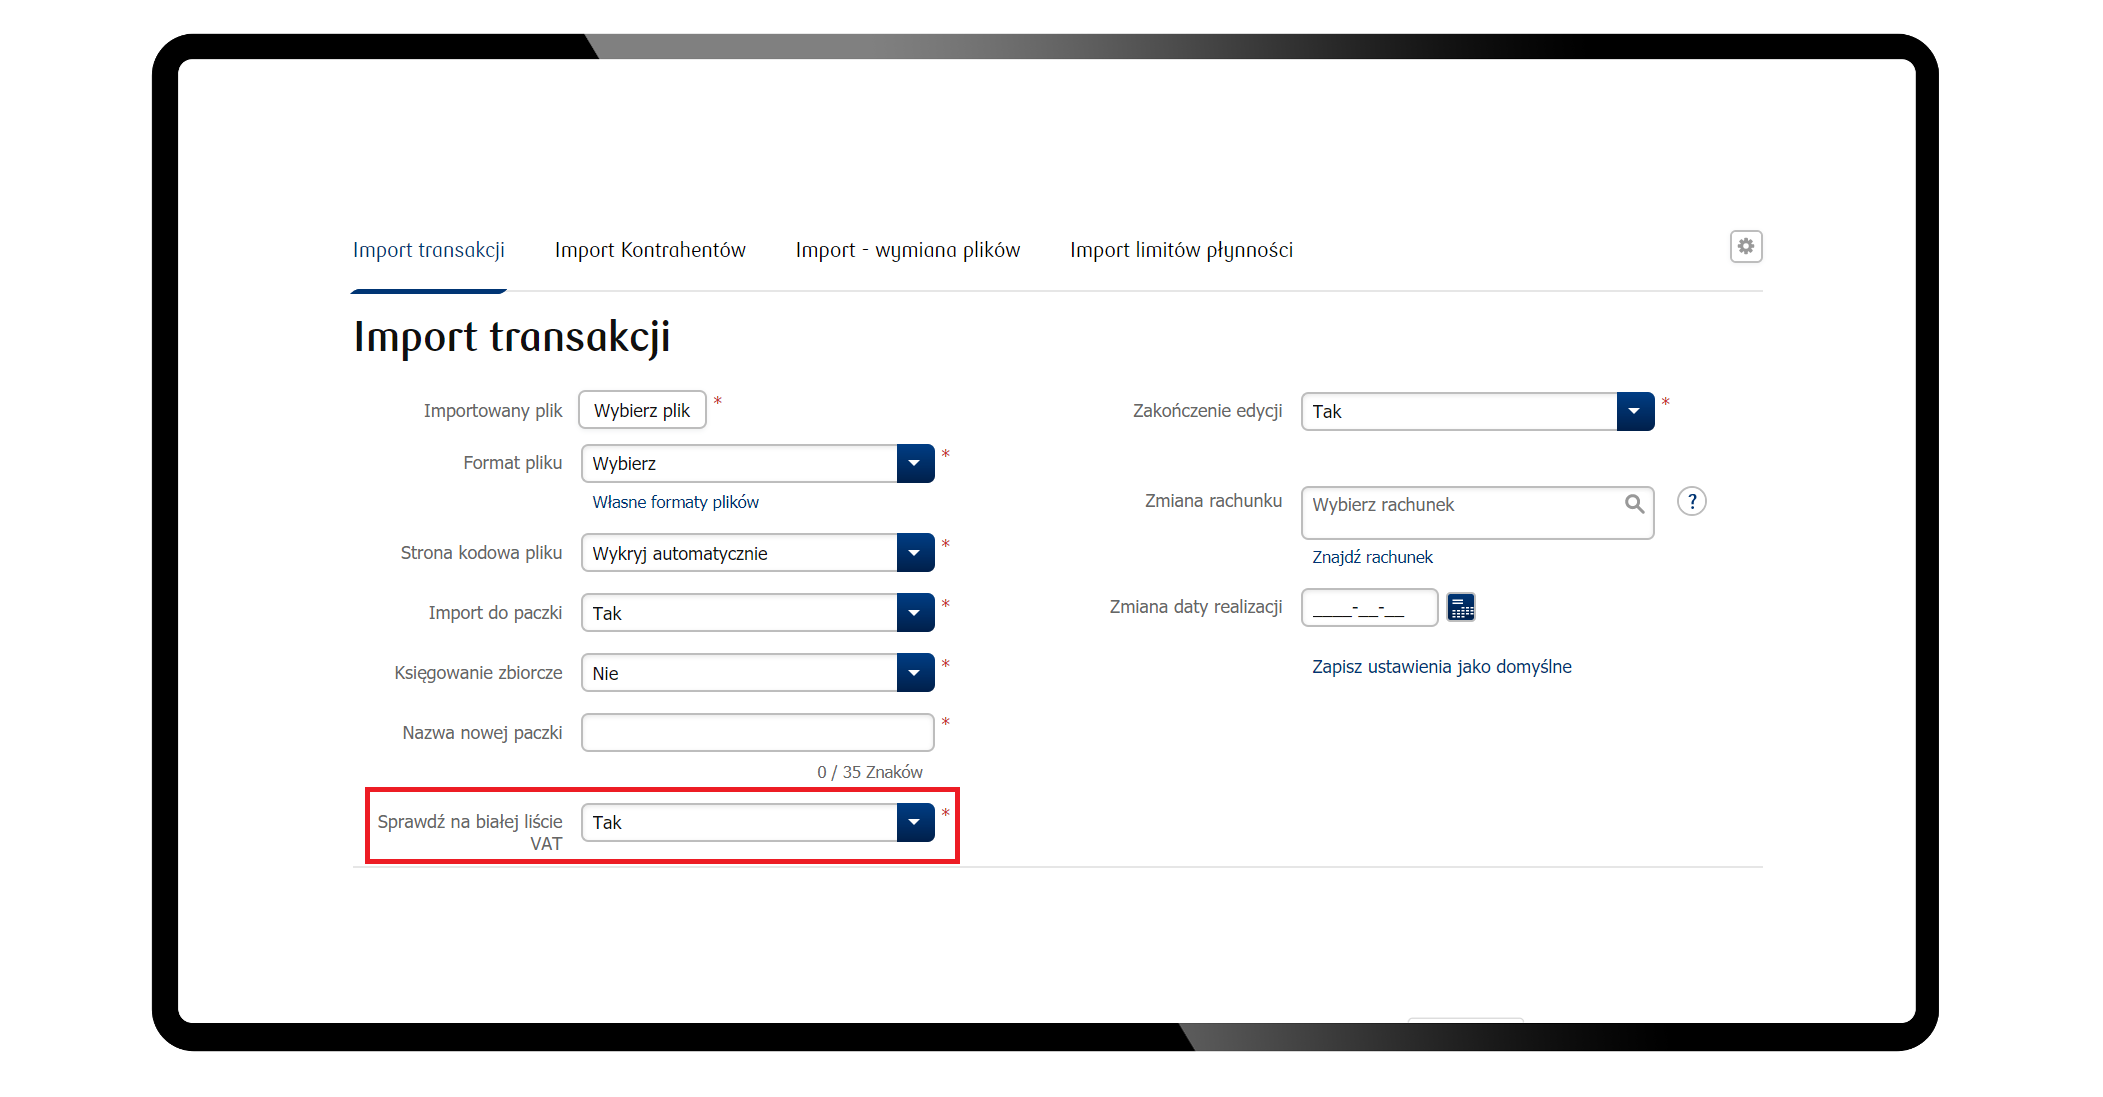Open the calendar date picker icon
2103x1097 pixels.
1461,607
